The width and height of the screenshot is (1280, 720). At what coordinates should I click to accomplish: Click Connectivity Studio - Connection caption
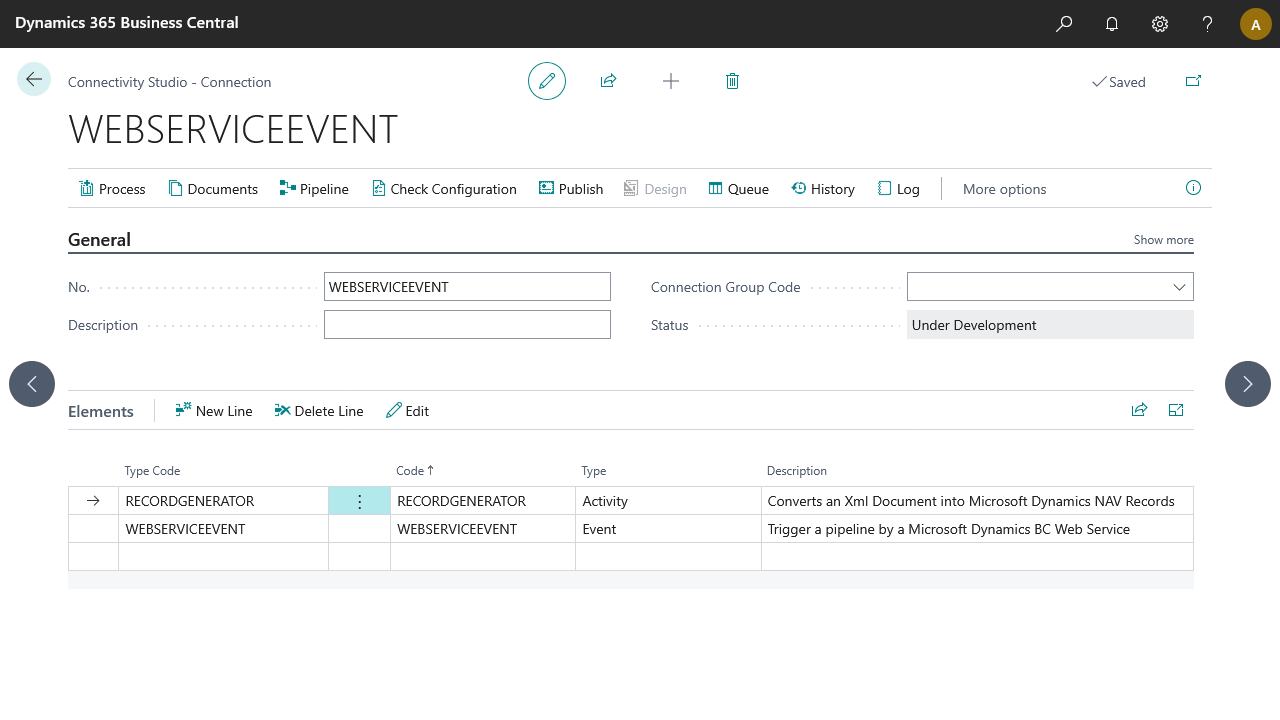pos(169,82)
